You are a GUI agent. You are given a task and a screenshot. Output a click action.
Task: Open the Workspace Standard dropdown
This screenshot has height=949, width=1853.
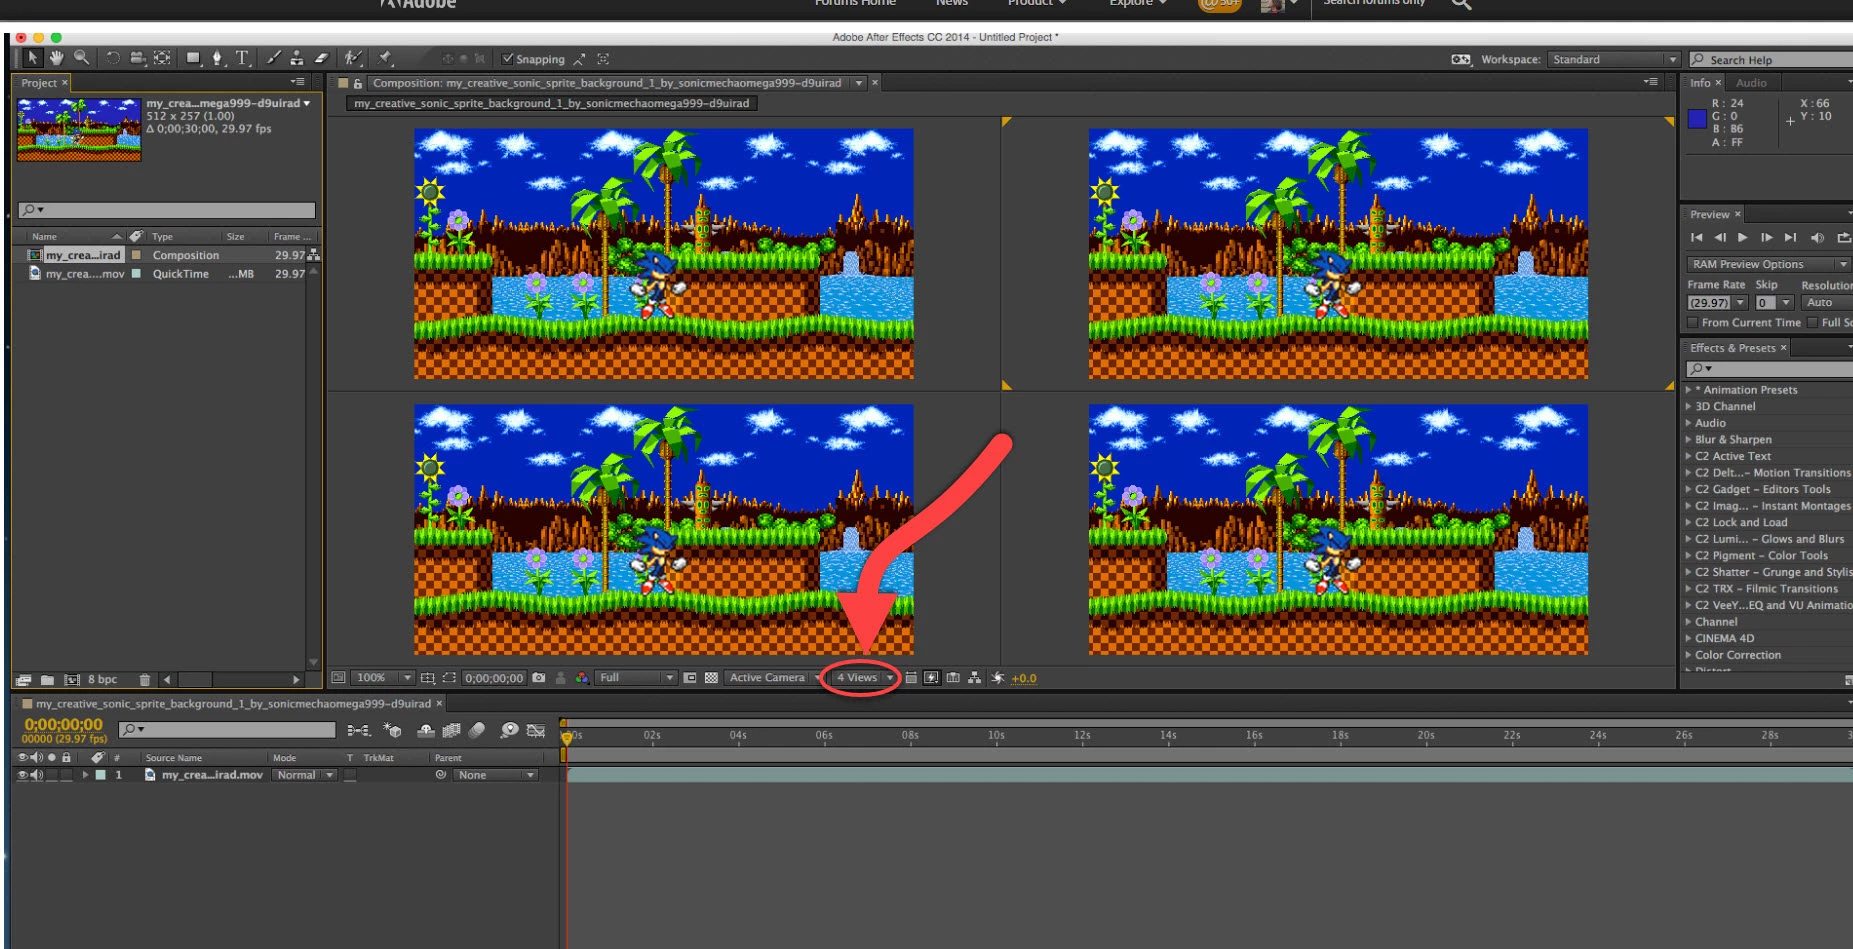tap(1613, 59)
